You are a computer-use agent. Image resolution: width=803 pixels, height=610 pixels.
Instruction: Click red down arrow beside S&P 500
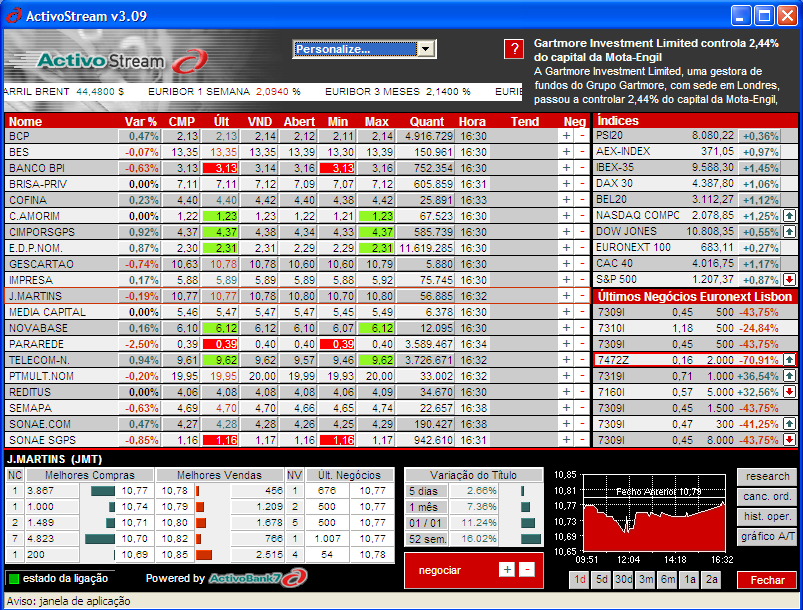tap(789, 280)
